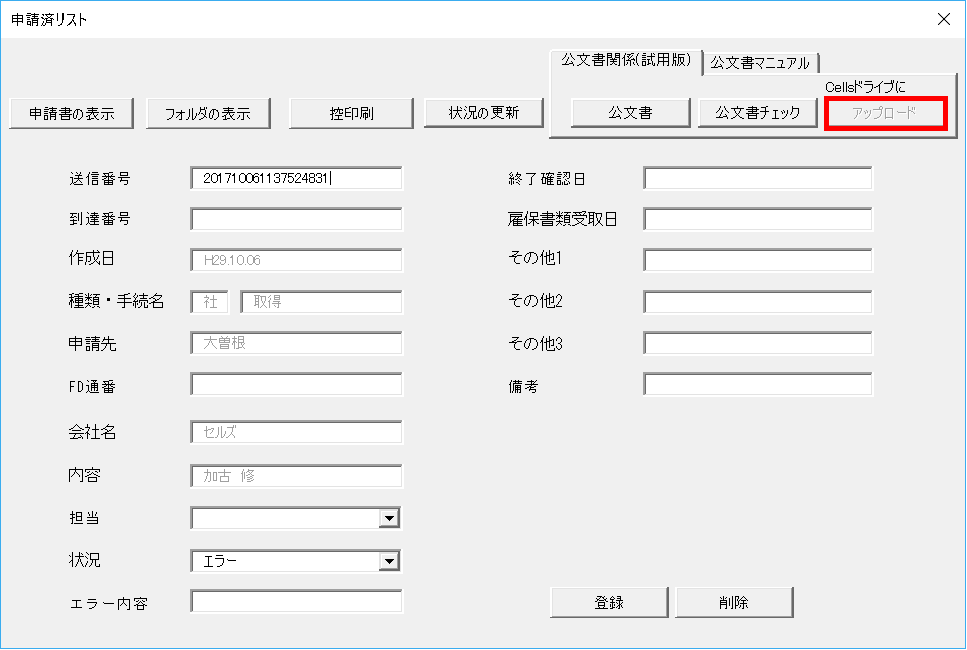
Task: Click the 会社名 label text
Action: pyautogui.click(x=92, y=432)
